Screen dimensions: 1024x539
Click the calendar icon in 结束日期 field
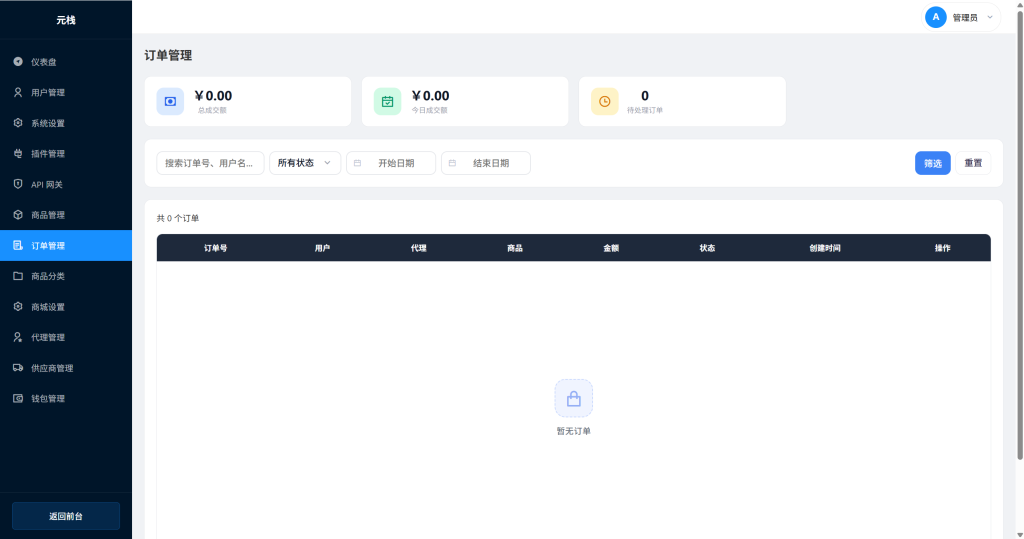452,163
